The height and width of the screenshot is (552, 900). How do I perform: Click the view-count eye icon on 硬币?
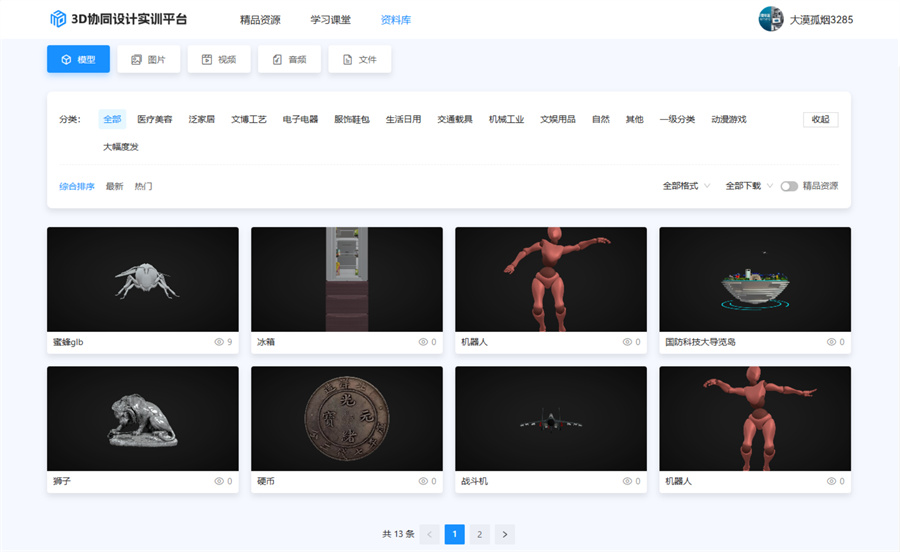point(423,481)
